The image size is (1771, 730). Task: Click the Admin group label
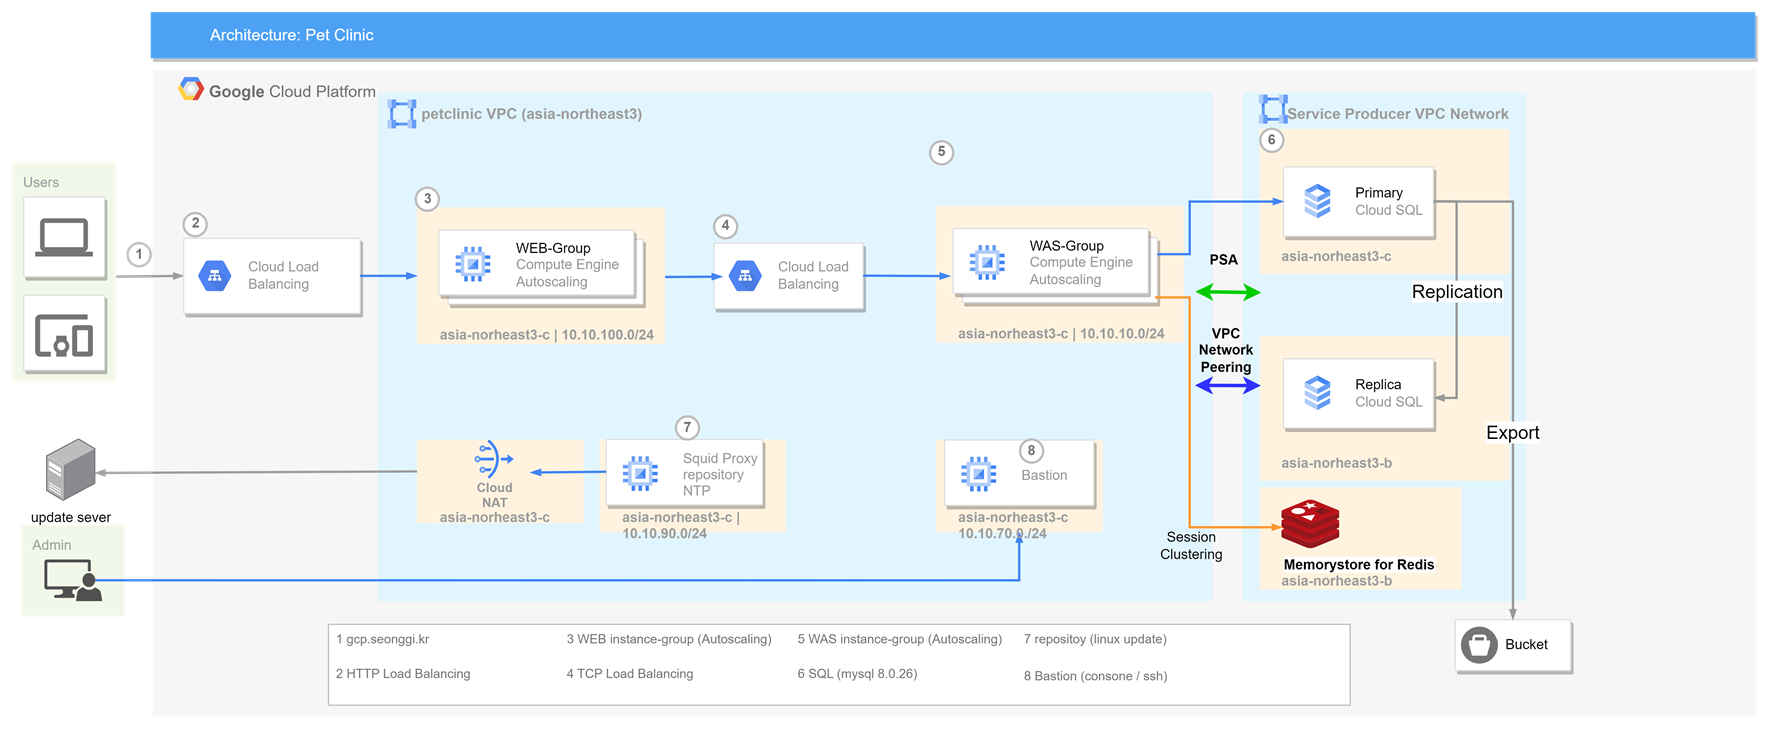click(x=52, y=545)
